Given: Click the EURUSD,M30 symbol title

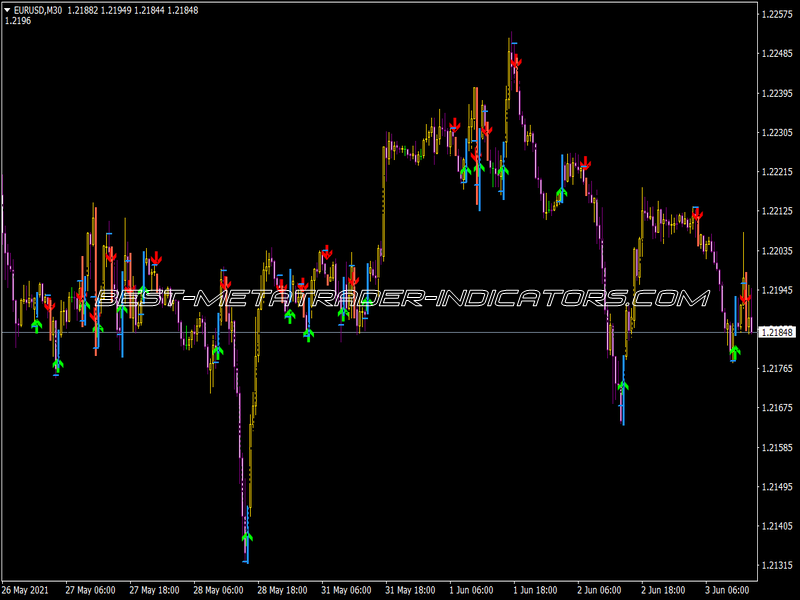Looking at the screenshot, I should tap(38, 10).
